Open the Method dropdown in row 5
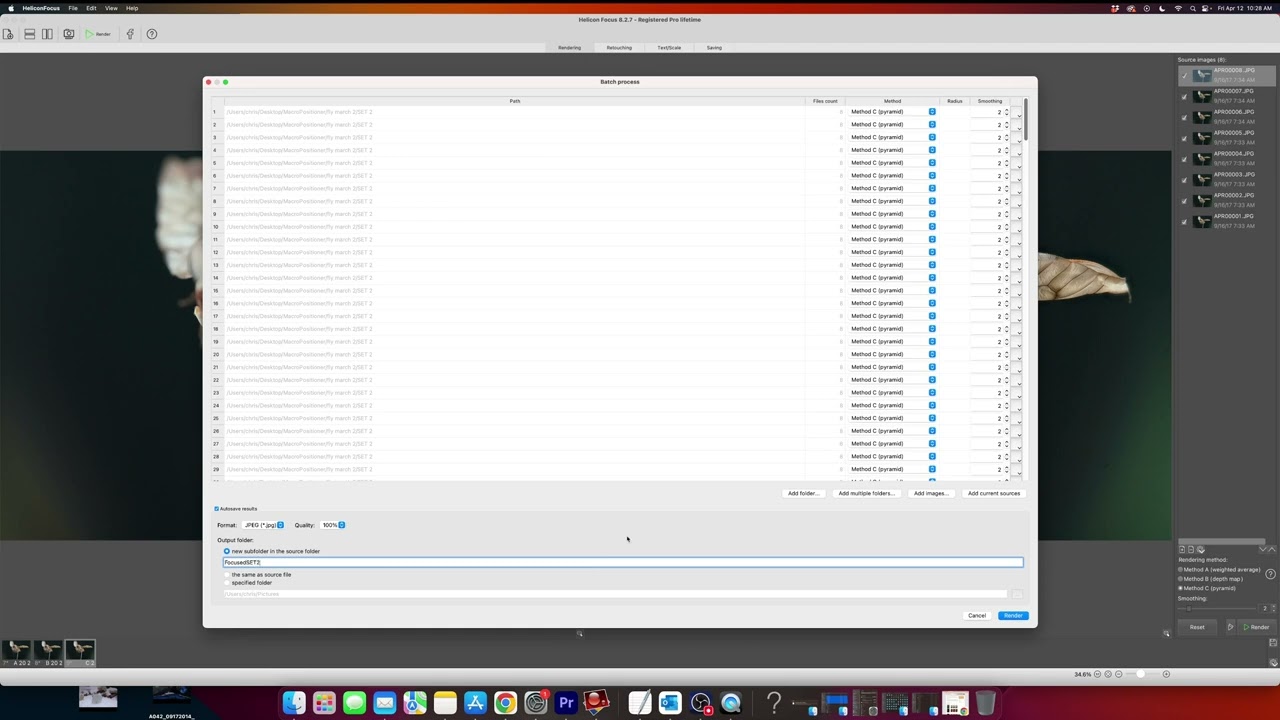1280x720 pixels. 893,163
